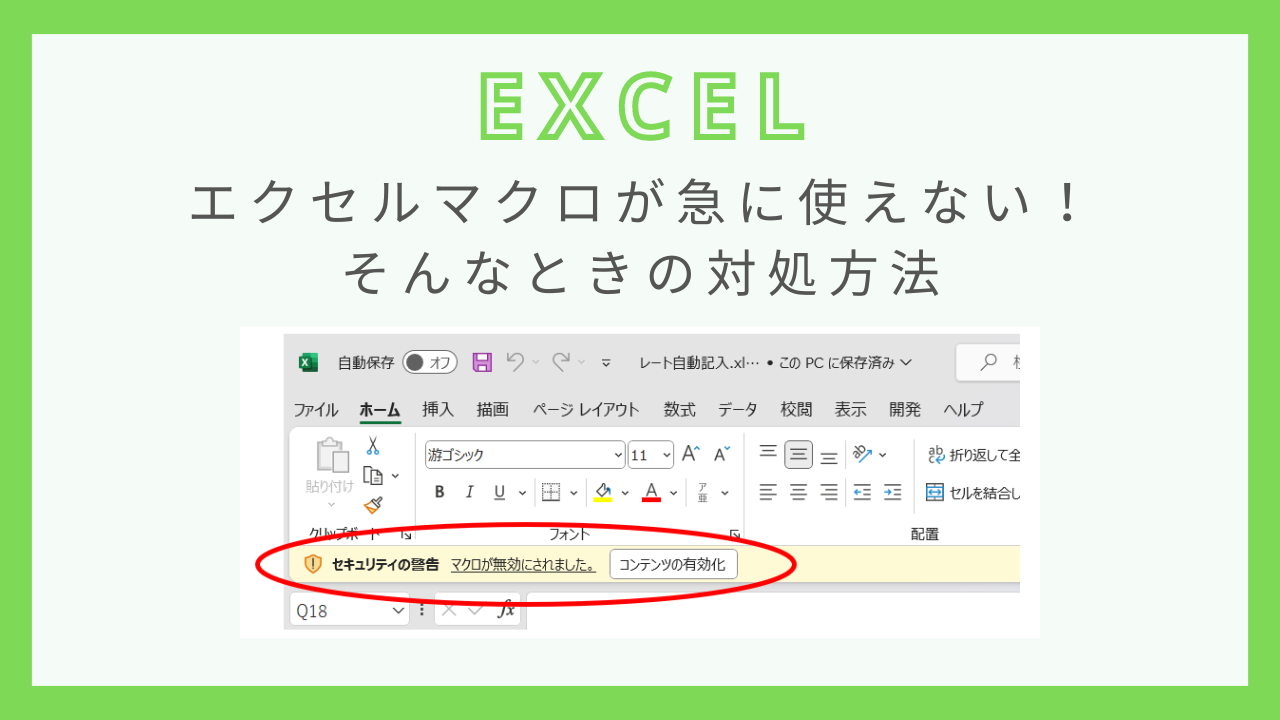Apply yellow fill color bucket
This screenshot has height=720, width=1280.
tap(603, 492)
